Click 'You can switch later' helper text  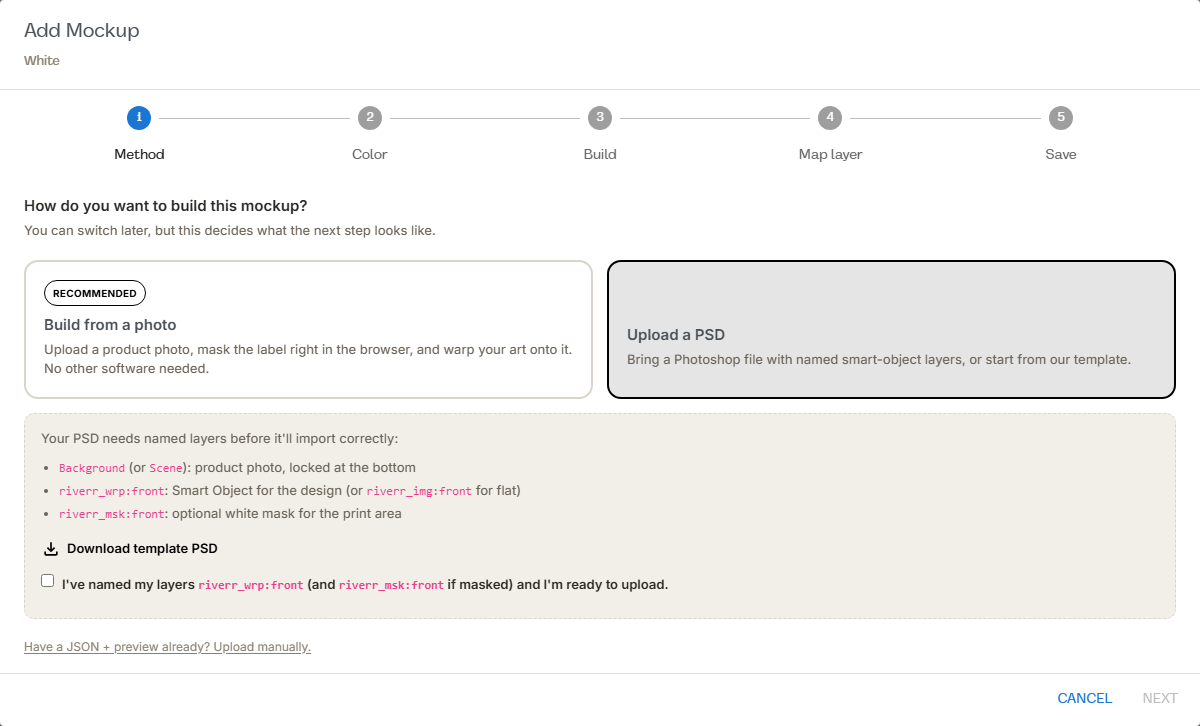pos(230,230)
